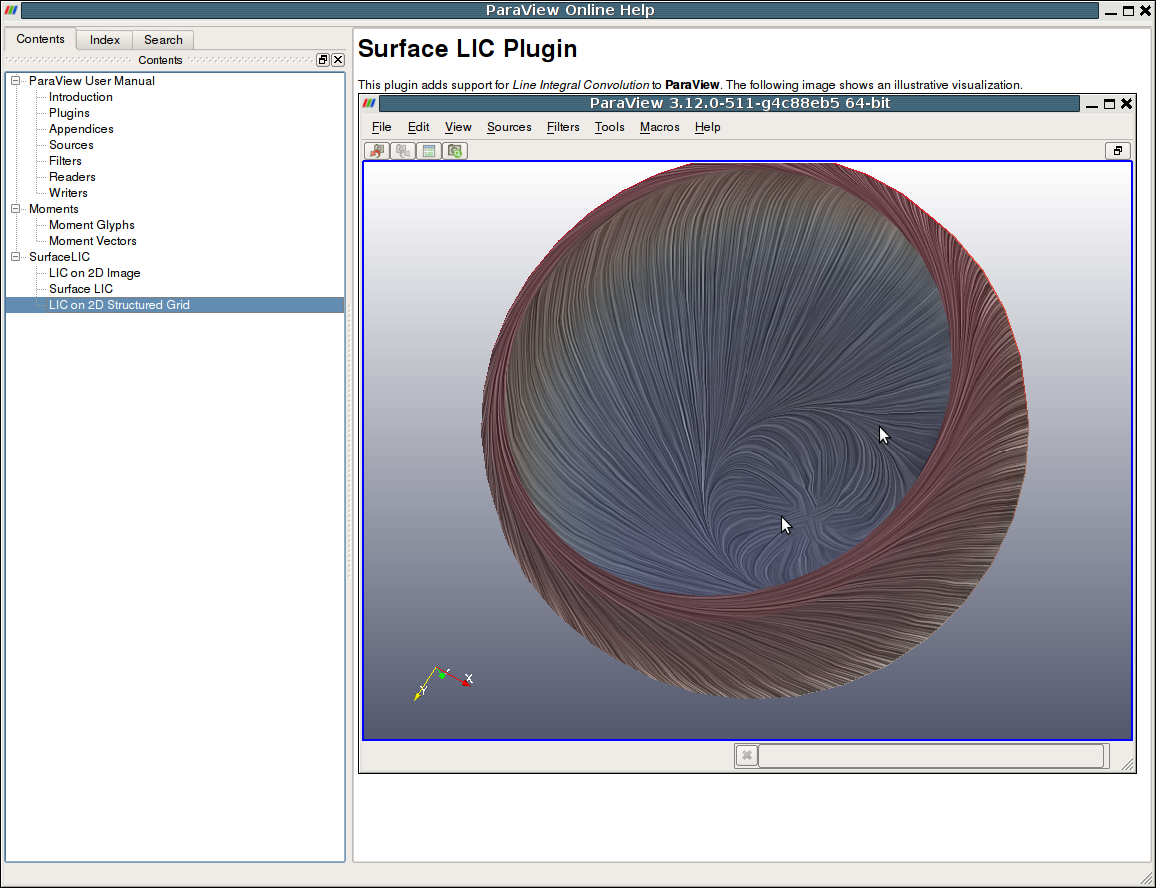This screenshot has width=1156, height=888.
Task: Collapse the SurfaceLIC tree node
Action: point(13,257)
